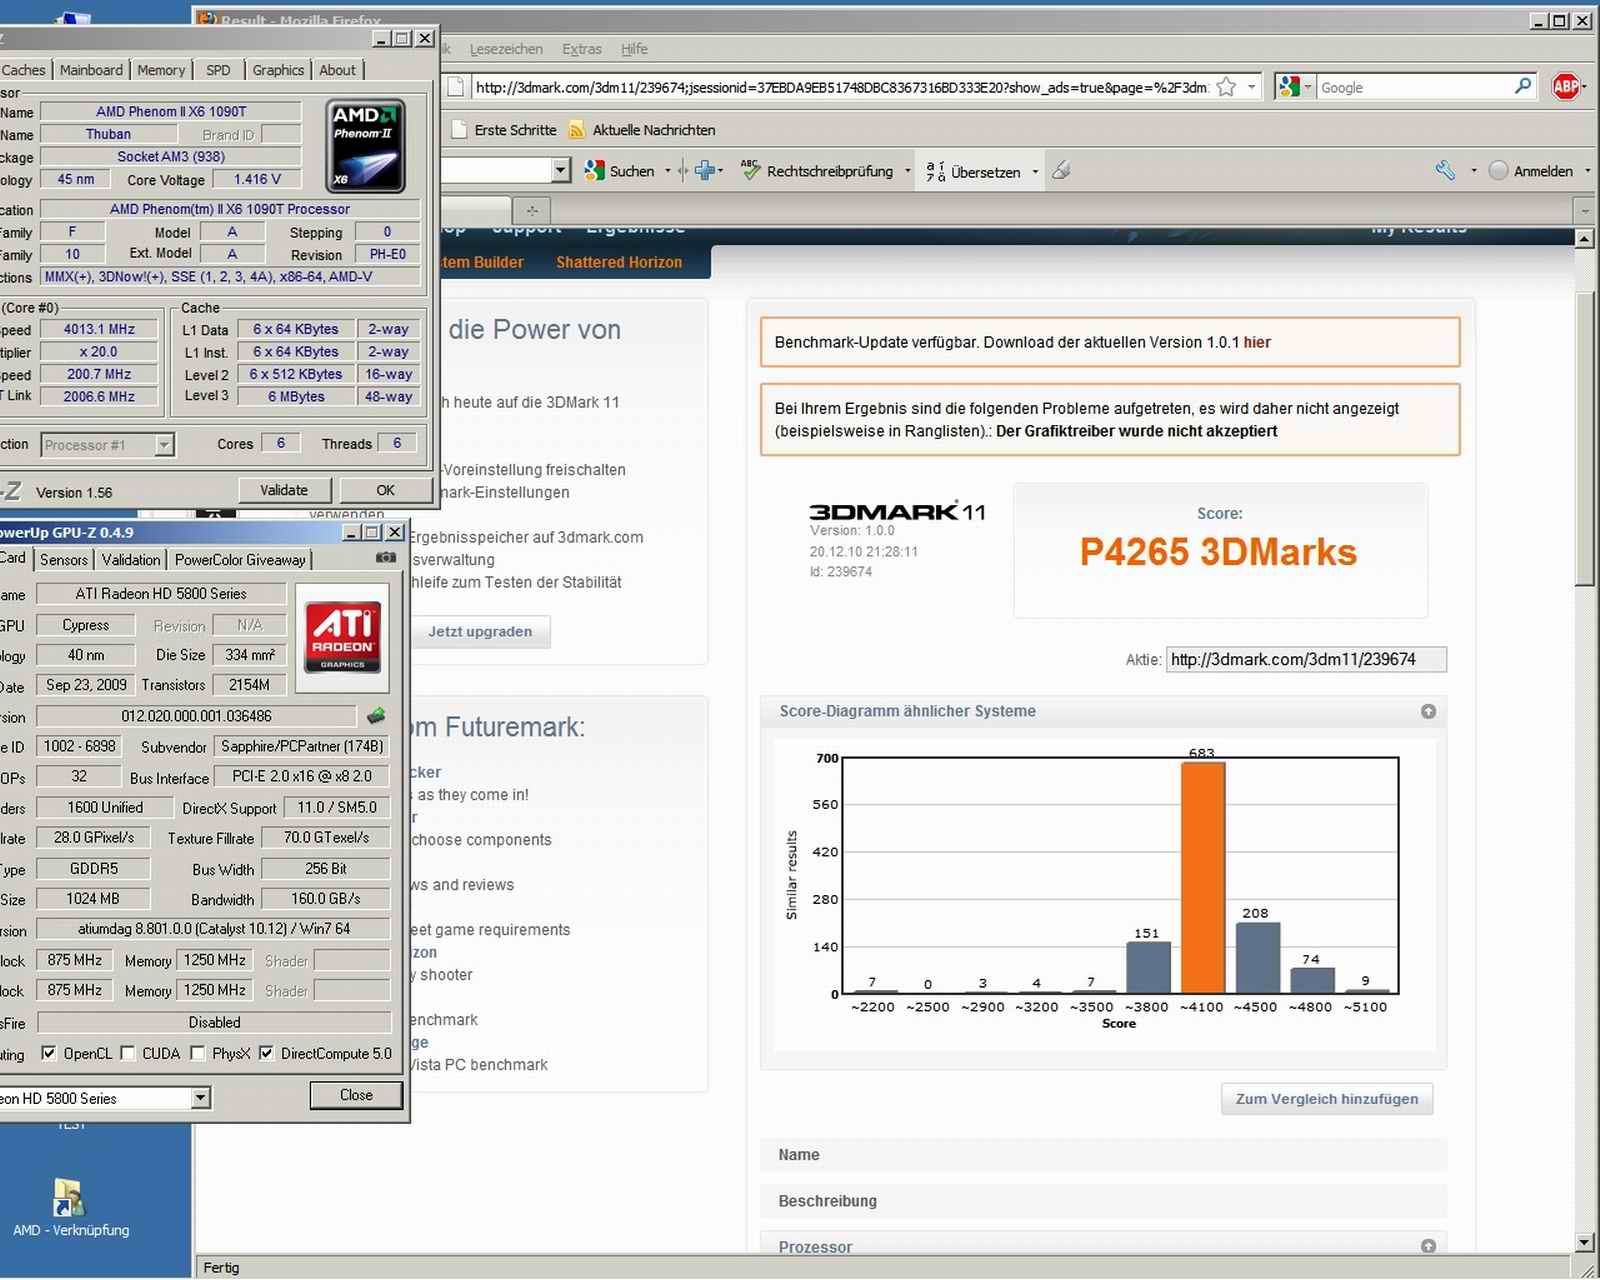Click the bookmark star icon in the URL bar
Screen dimensions: 1600x1280
pos(1226,87)
